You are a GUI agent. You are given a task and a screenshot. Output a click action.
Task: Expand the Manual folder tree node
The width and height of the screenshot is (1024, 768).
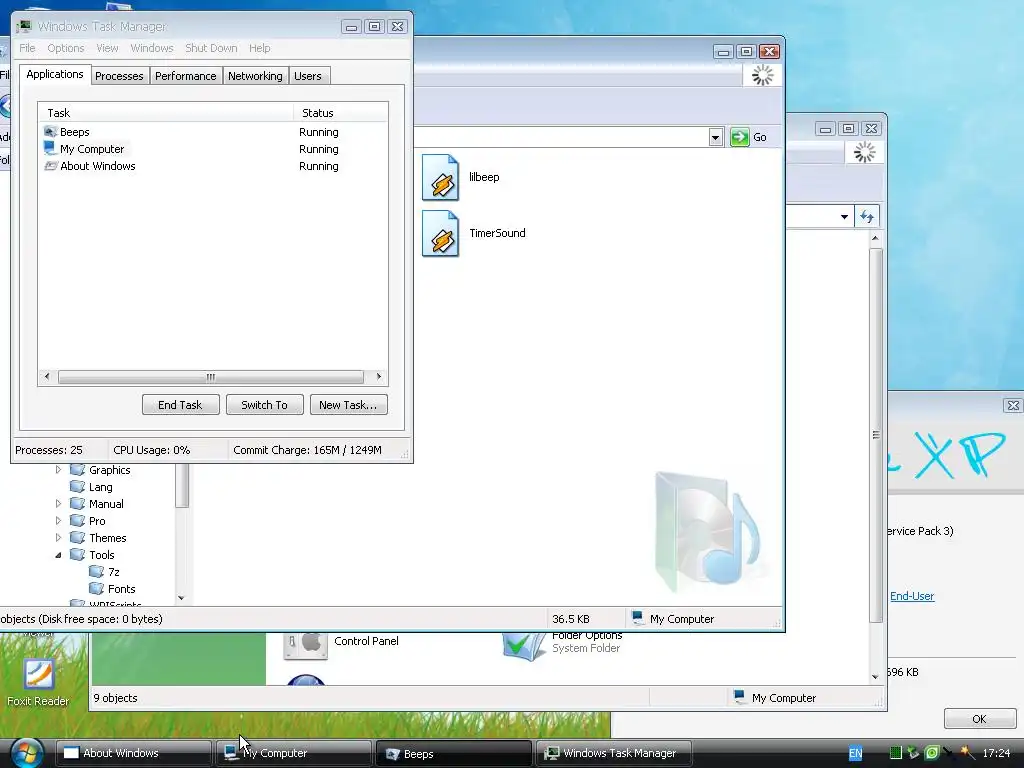click(58, 504)
